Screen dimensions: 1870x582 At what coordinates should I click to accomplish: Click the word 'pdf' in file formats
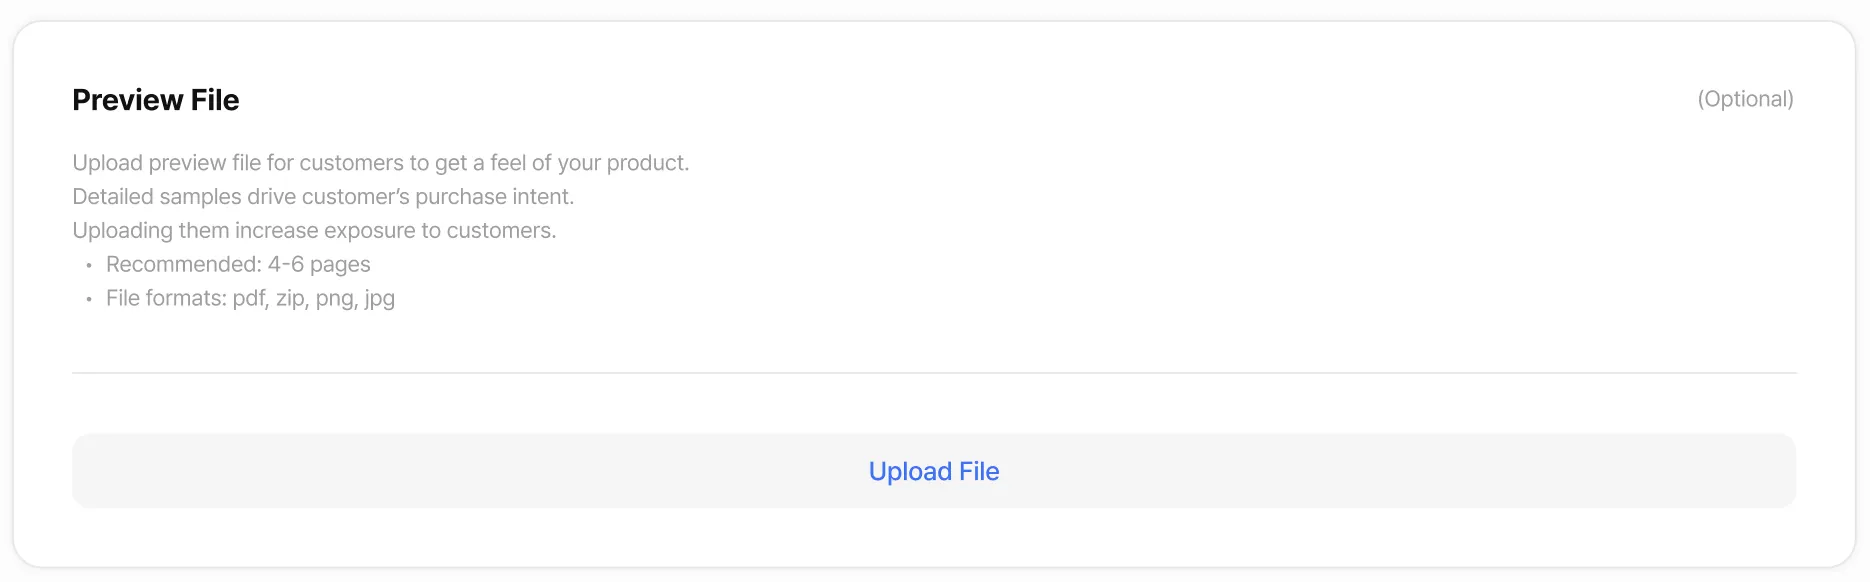point(250,299)
